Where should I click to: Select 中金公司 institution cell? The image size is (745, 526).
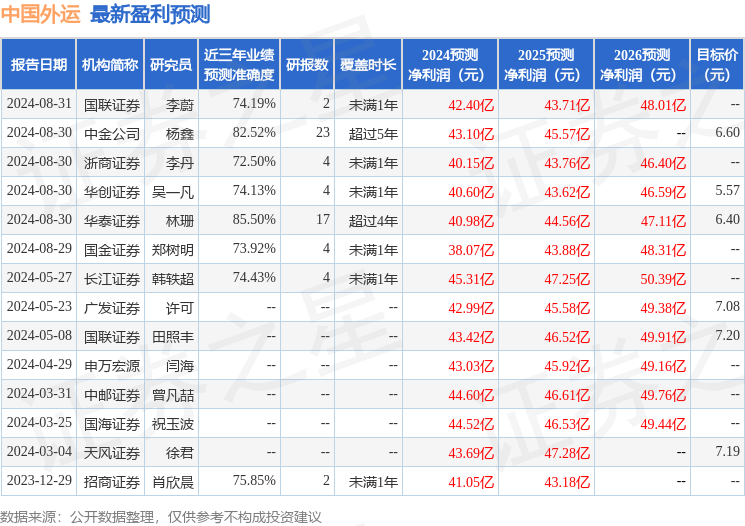pyautogui.click(x=112, y=134)
